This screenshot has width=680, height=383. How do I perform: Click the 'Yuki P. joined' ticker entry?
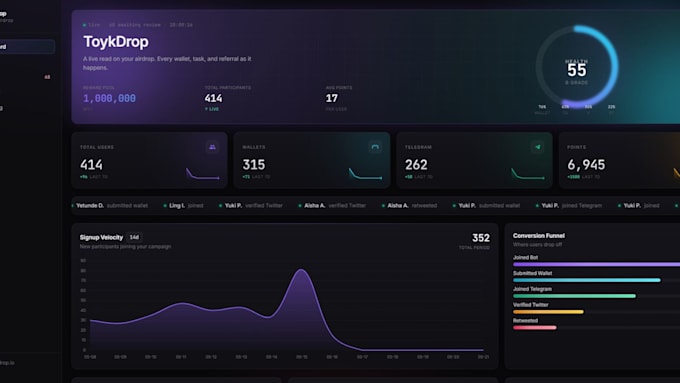[639, 206]
